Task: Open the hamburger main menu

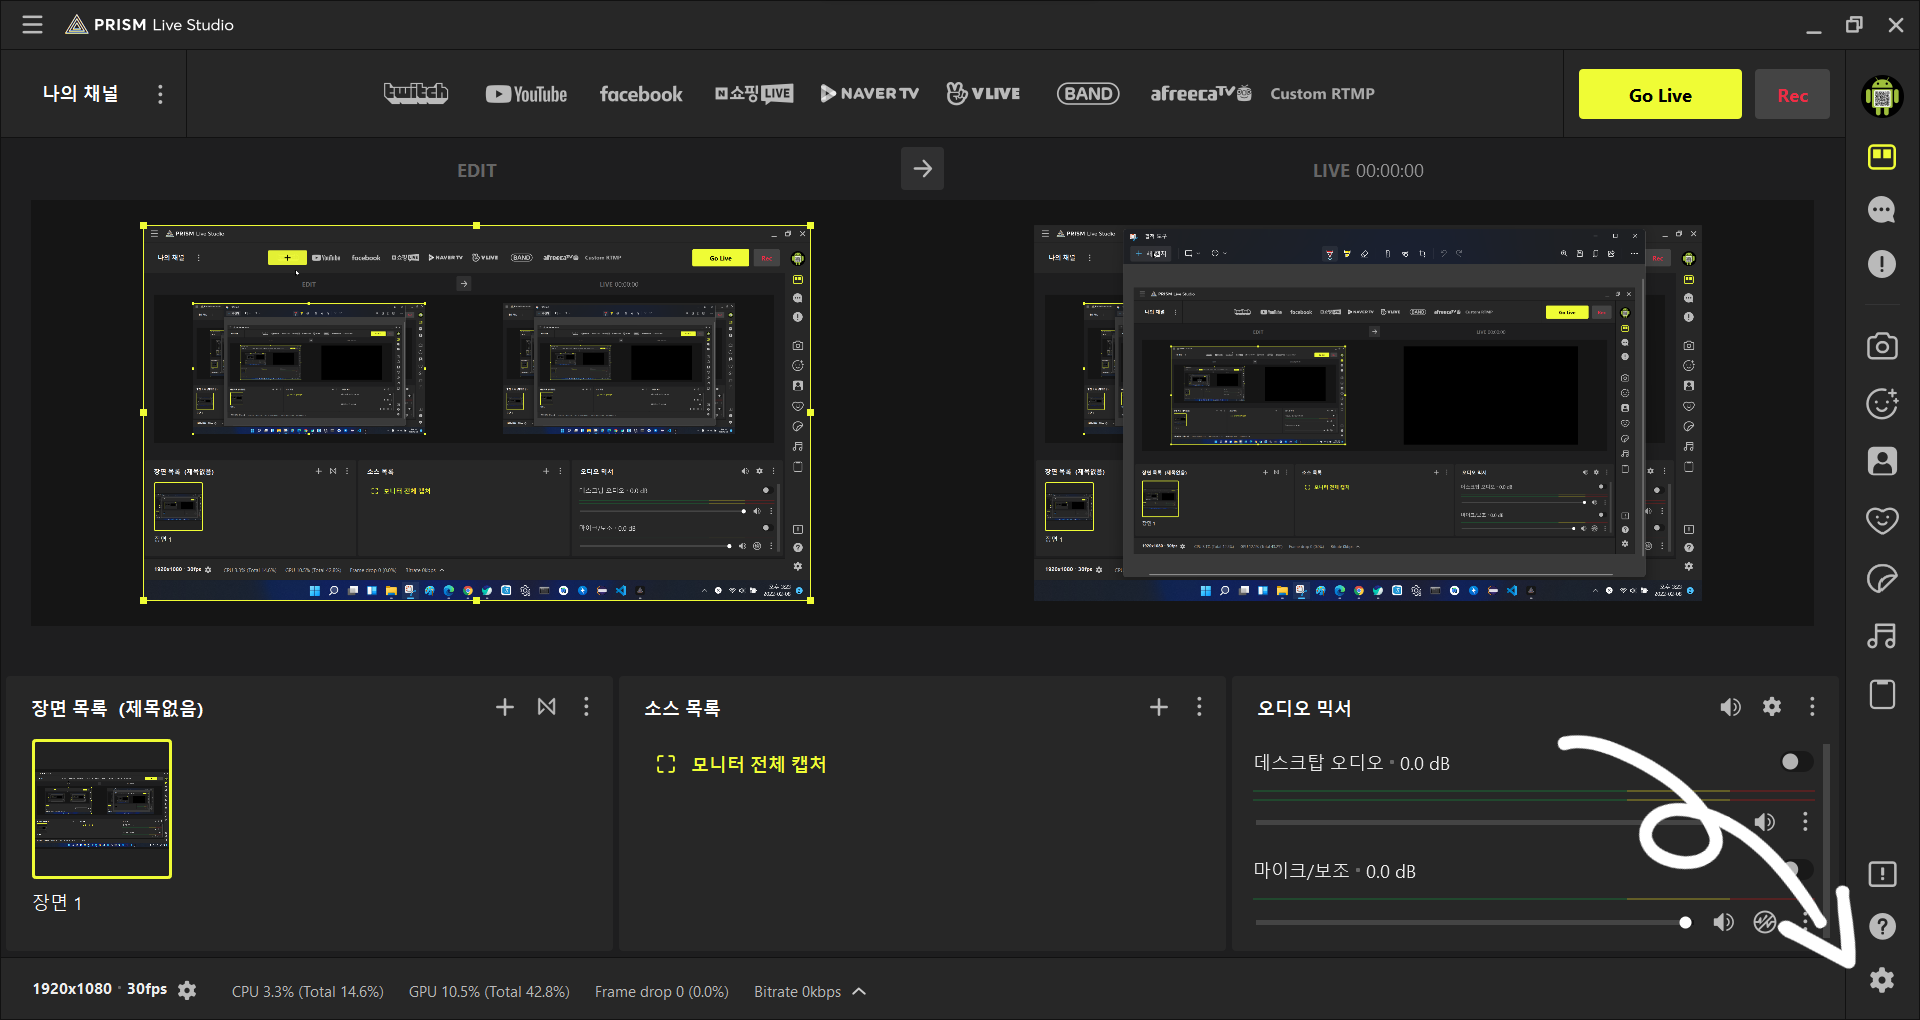Action: [33, 24]
